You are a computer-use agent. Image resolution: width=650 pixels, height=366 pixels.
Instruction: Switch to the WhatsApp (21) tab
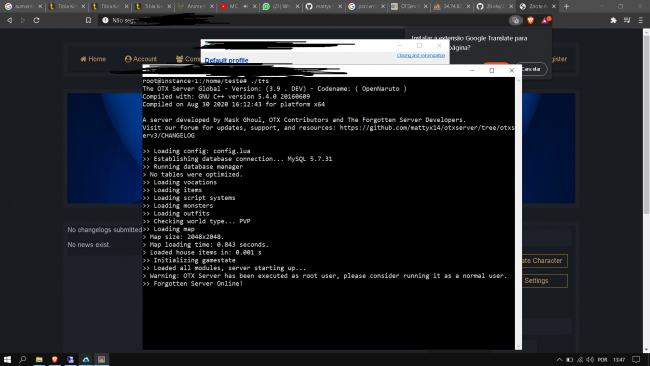[281, 6]
